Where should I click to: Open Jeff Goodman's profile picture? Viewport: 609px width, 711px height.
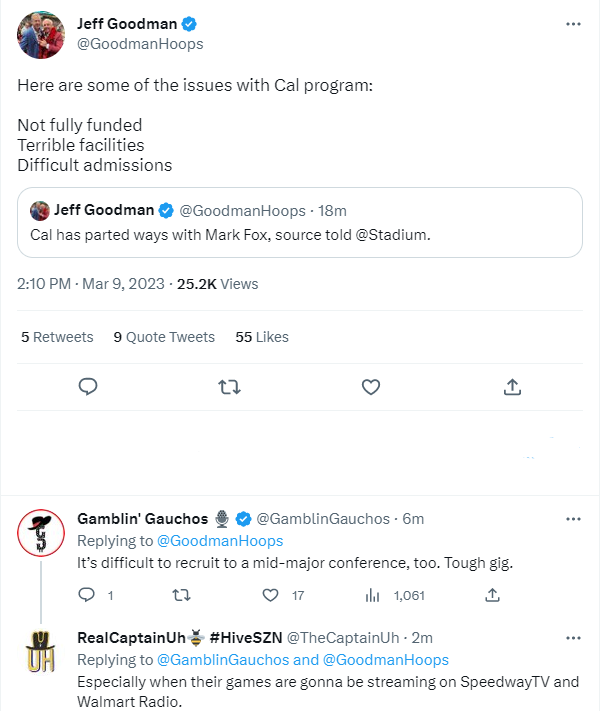[41, 35]
